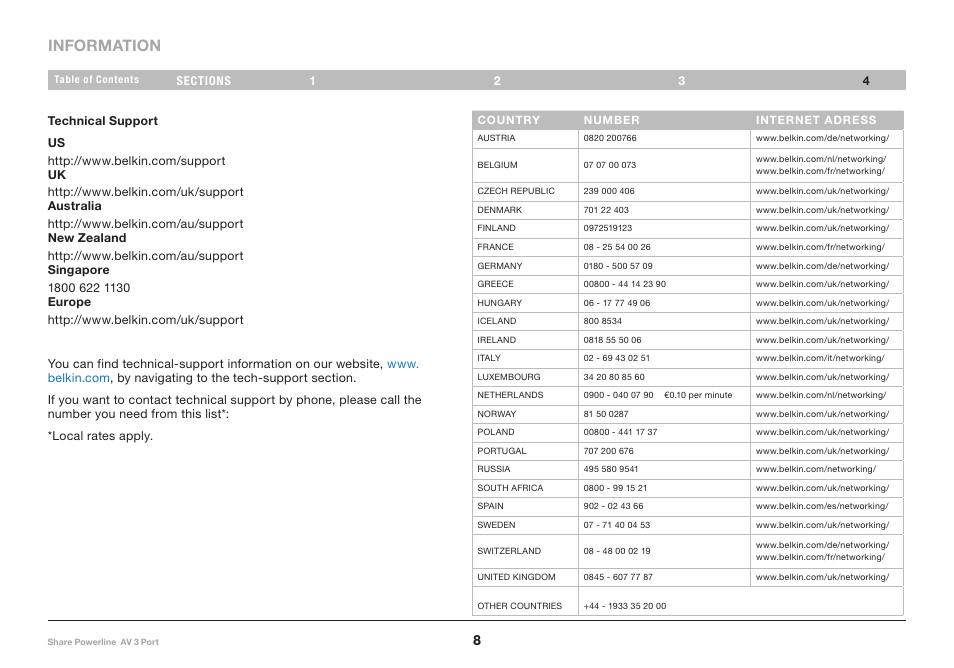Click the Share Powerline AV 3 Port footer
Image resolution: width=954 pixels, height=668 pixels.
pos(103,642)
